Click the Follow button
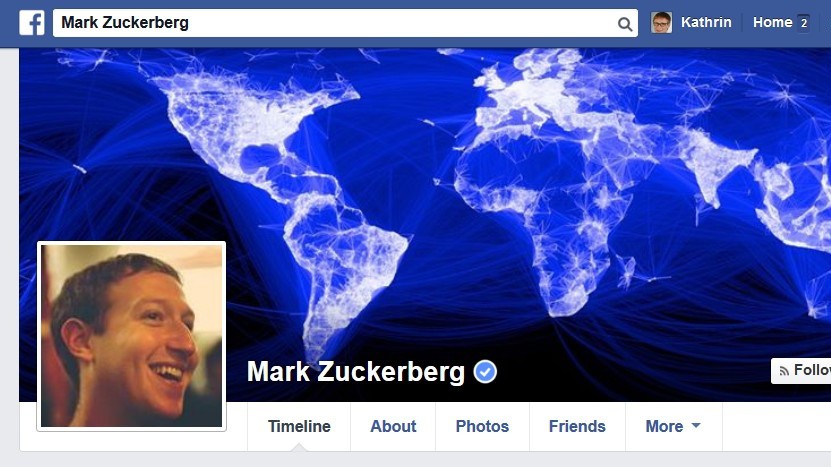Viewport: 831px width, 467px height. [801, 371]
